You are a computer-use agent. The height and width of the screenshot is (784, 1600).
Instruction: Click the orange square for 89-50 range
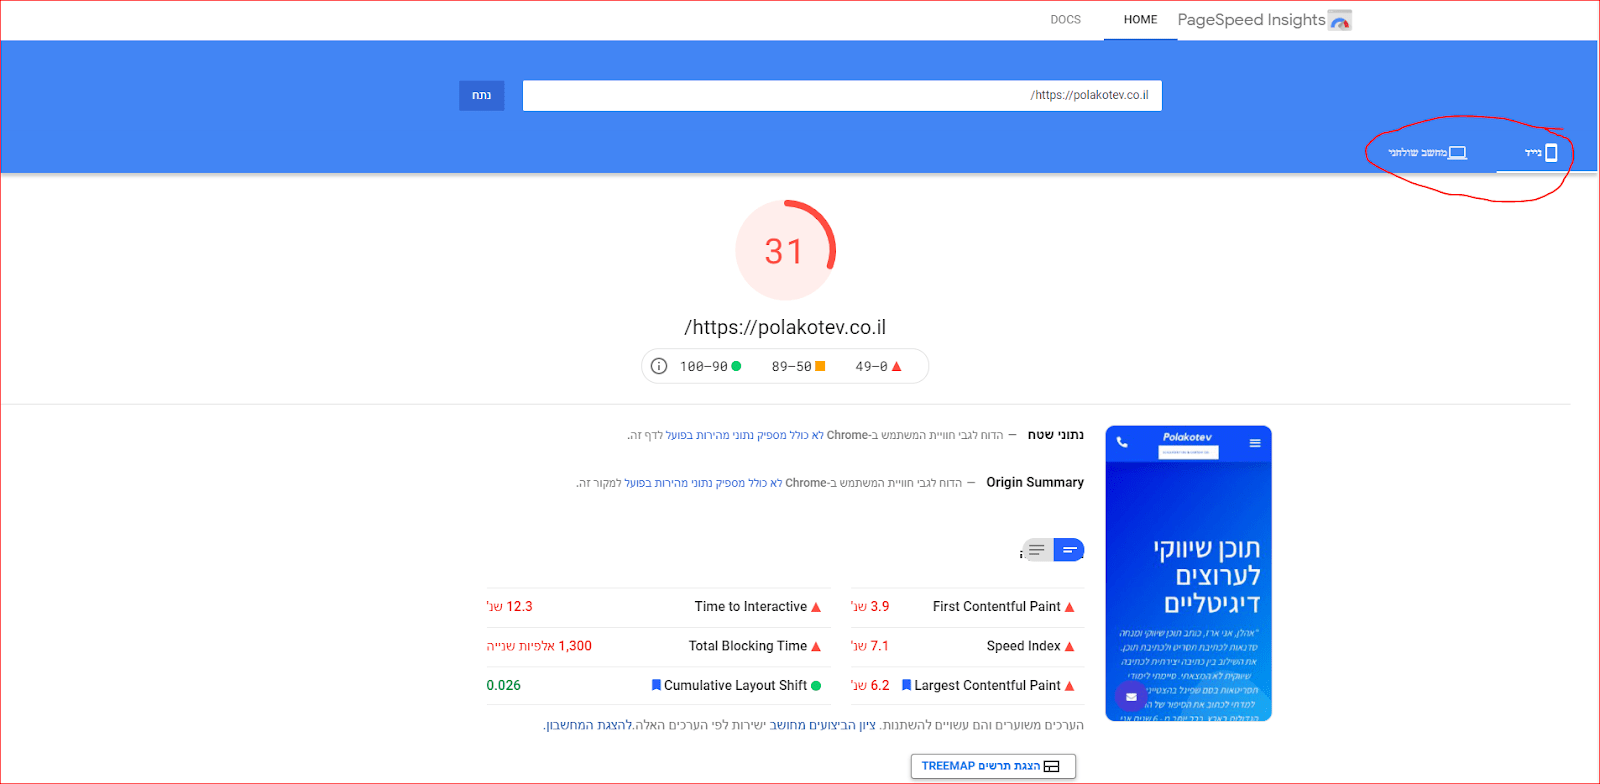point(820,366)
